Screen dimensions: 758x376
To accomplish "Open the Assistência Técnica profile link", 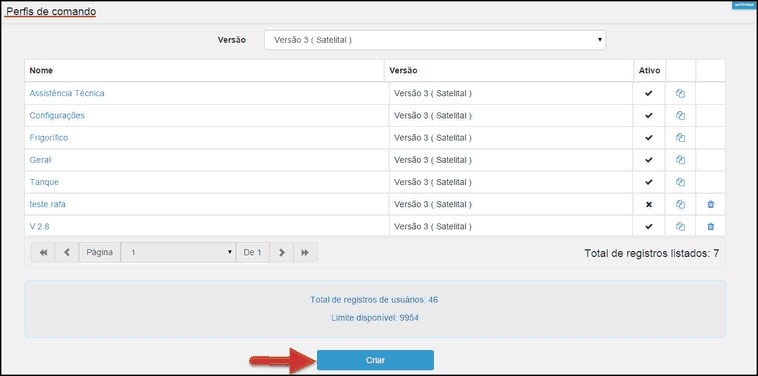I will [67, 93].
